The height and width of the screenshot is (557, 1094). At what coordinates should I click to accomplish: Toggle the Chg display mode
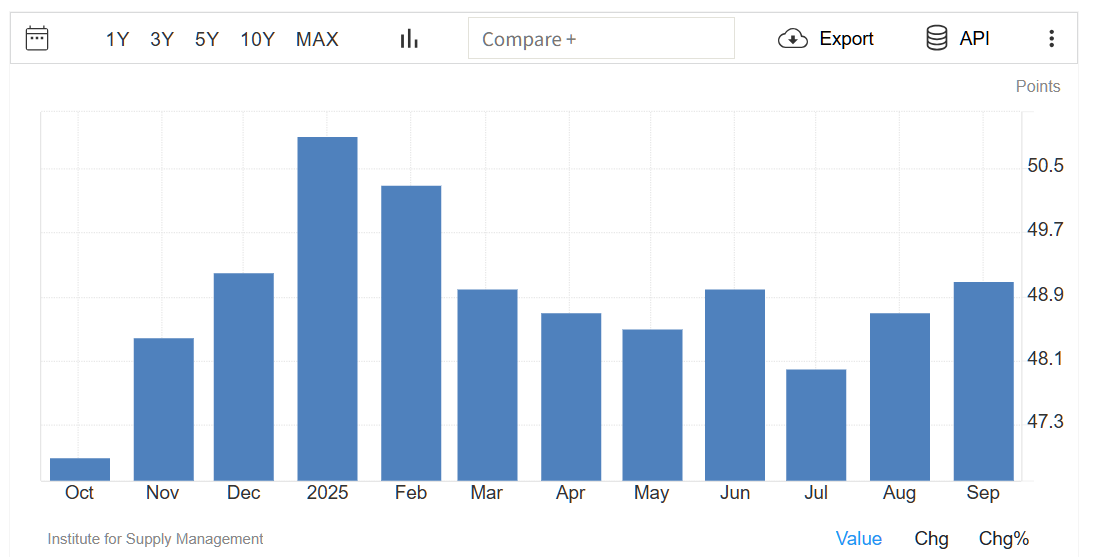(x=931, y=539)
